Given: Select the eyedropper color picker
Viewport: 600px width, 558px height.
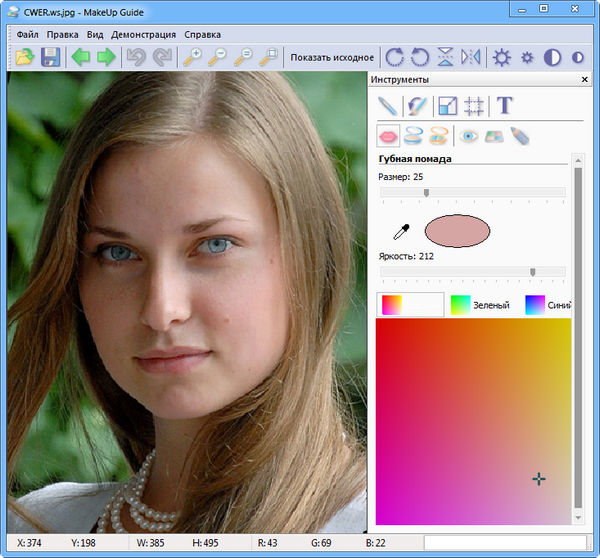Looking at the screenshot, I should pos(400,232).
